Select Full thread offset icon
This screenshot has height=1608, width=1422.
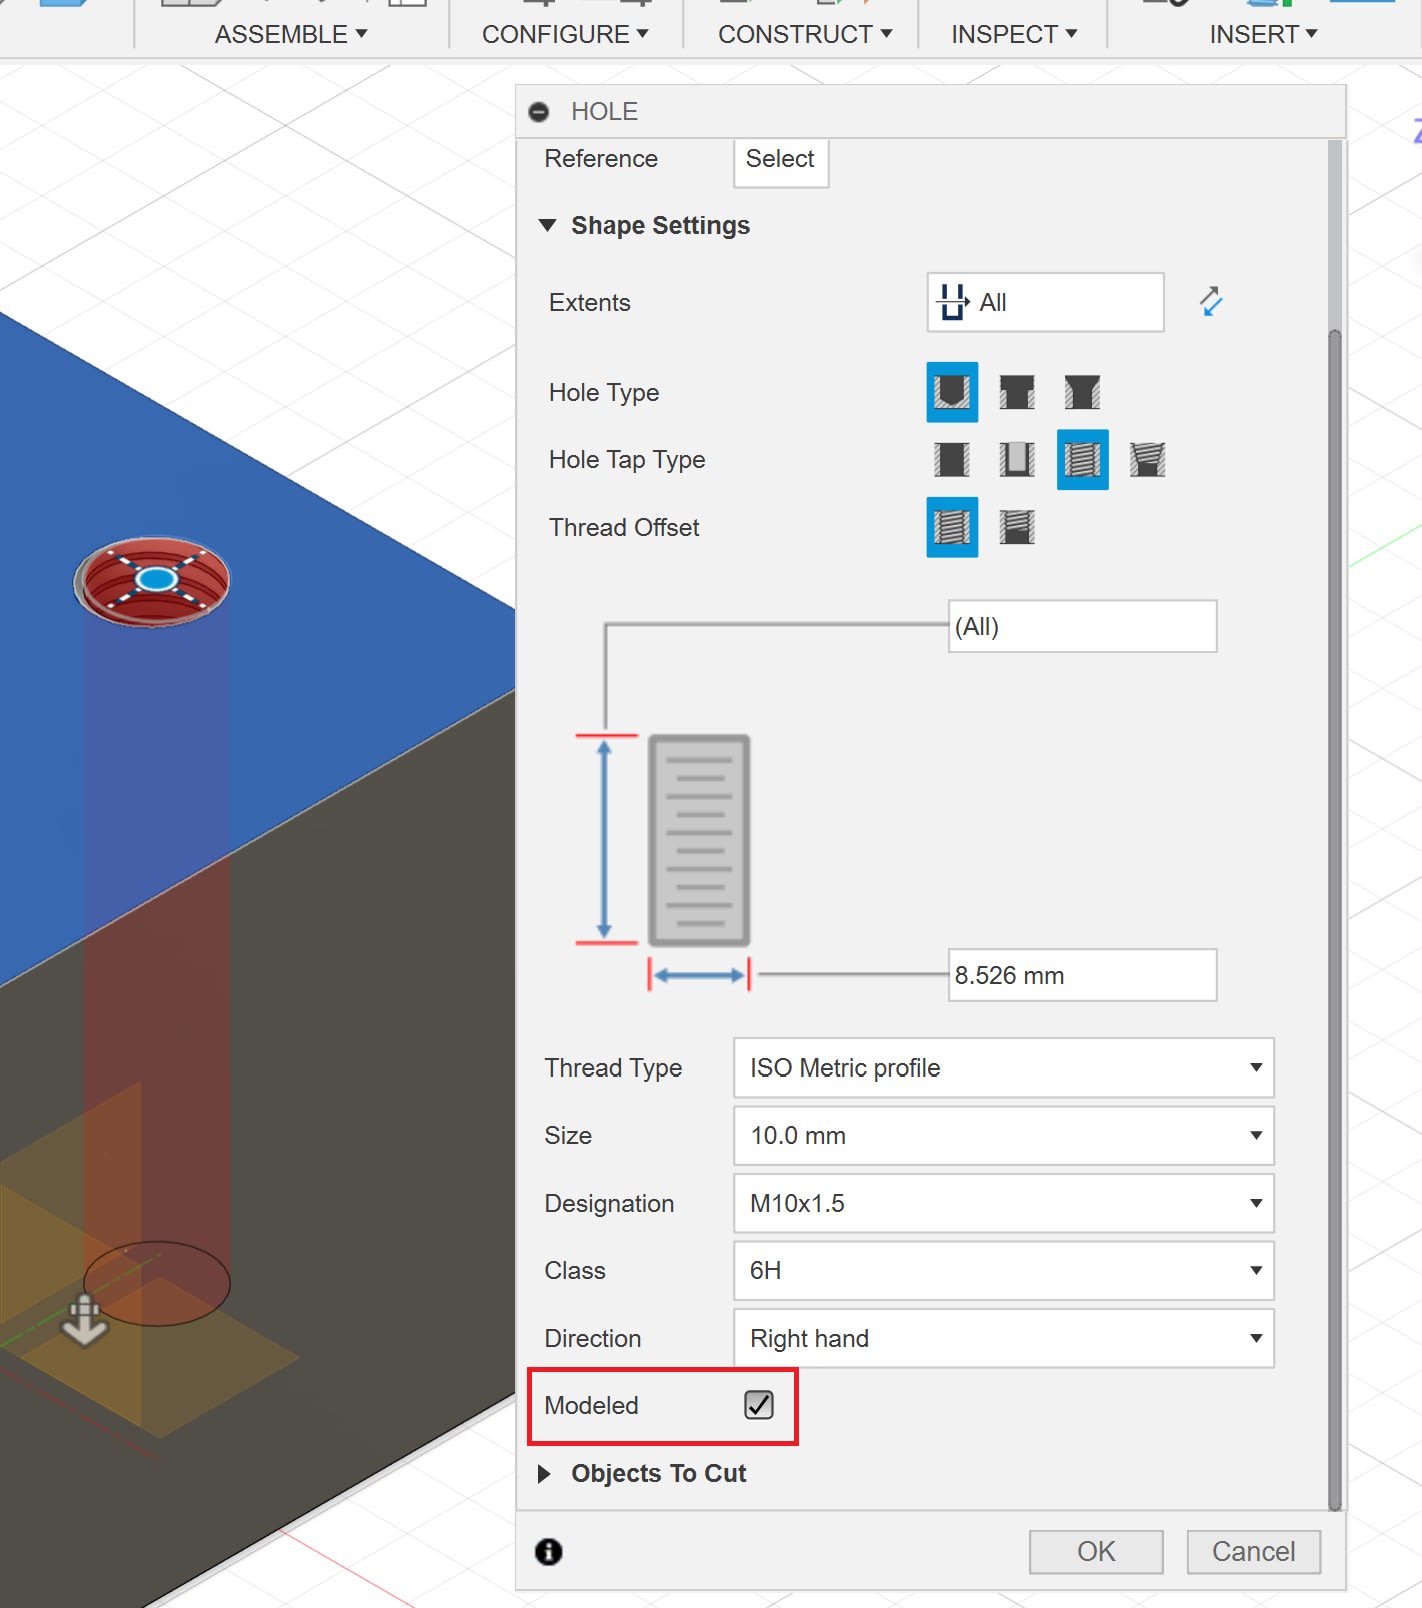click(x=952, y=527)
